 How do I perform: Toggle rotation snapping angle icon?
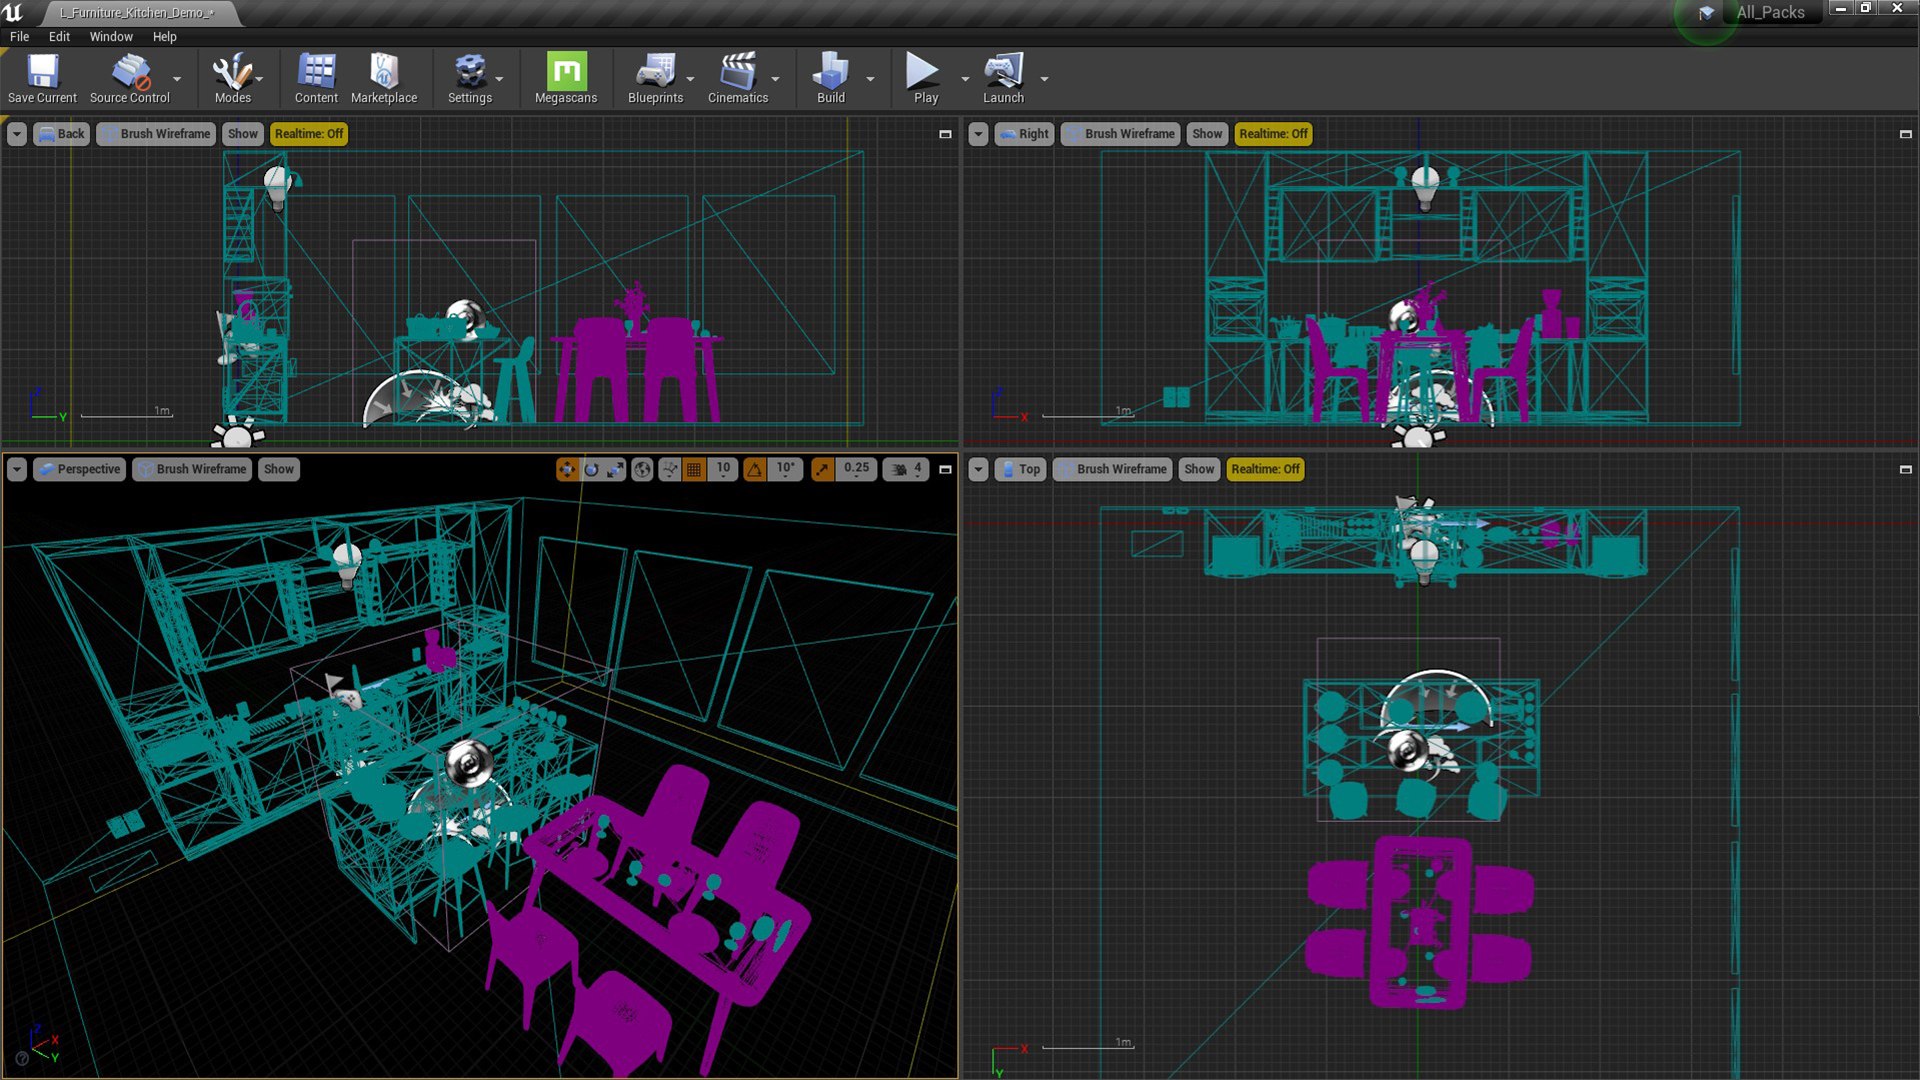755,469
